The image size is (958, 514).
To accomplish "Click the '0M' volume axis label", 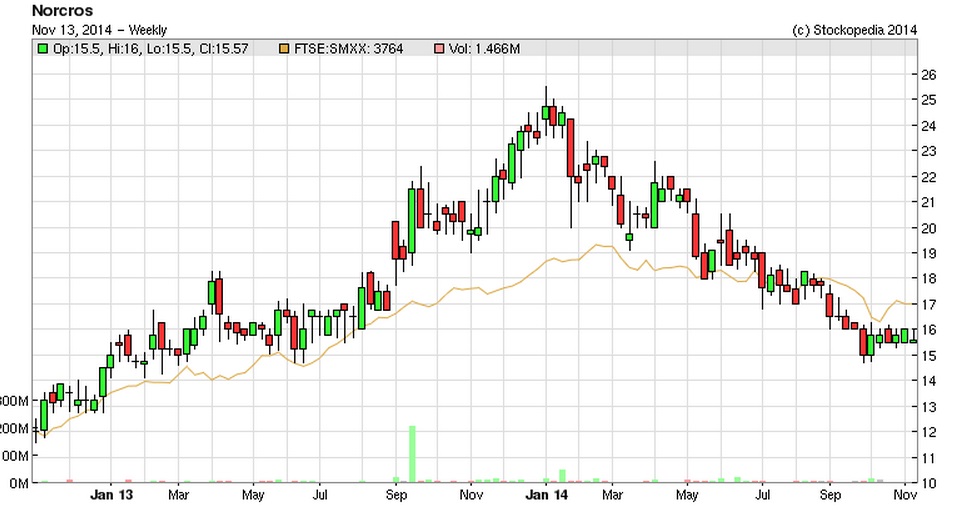I will (x=20, y=483).
